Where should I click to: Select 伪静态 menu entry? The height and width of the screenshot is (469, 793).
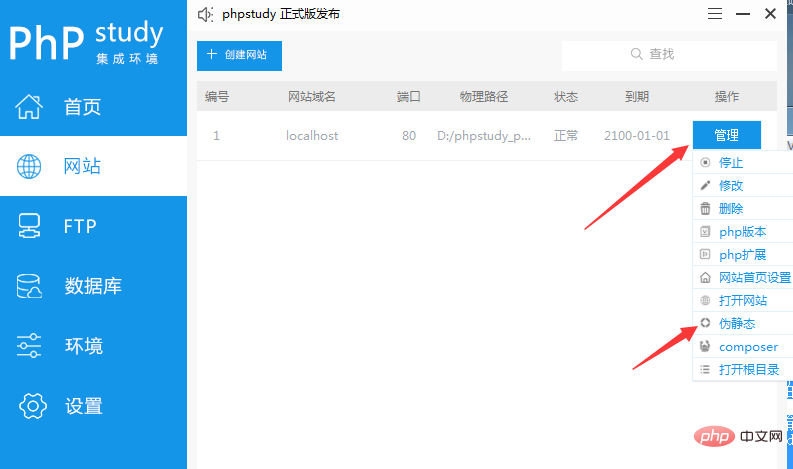[x=743, y=323]
